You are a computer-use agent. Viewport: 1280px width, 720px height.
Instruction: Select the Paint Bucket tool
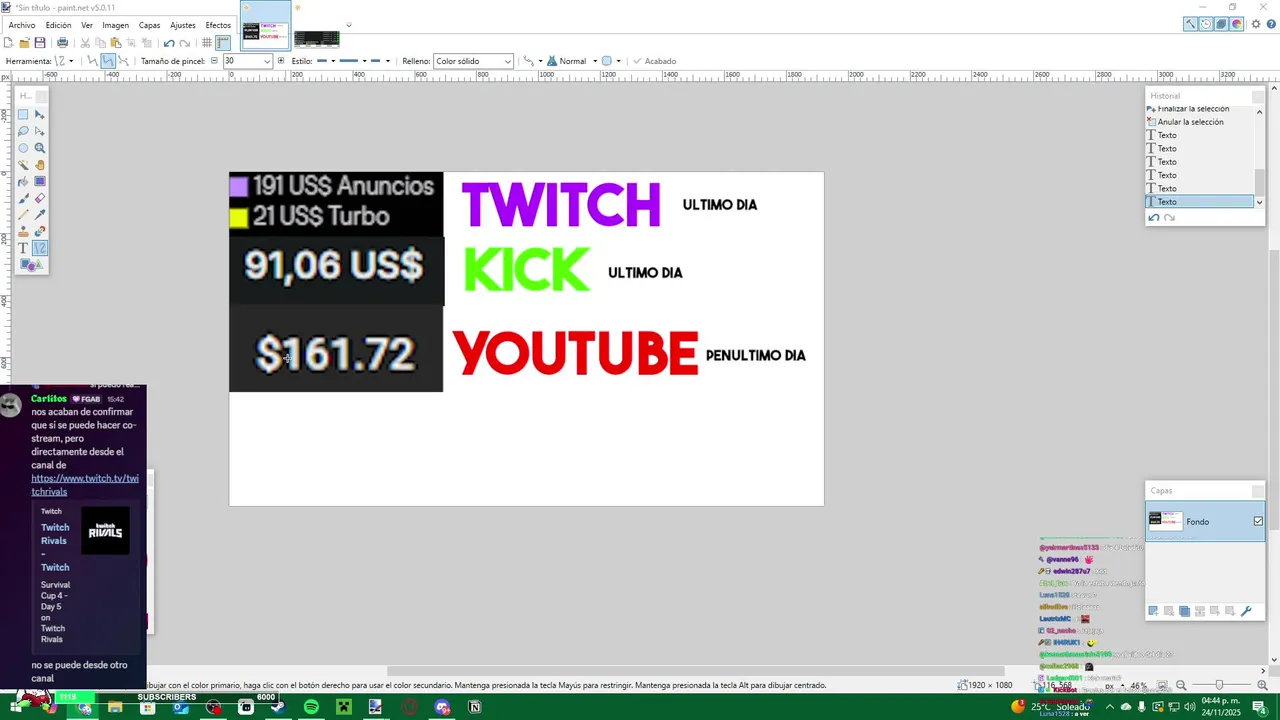coord(23,181)
